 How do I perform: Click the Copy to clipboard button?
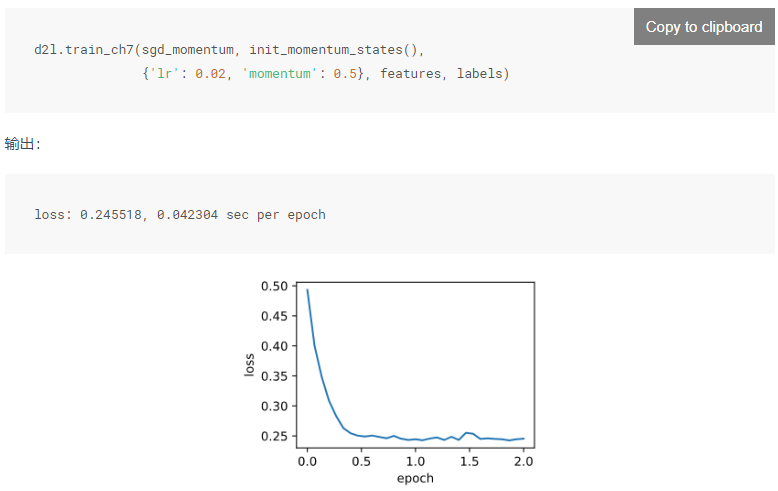pos(704,27)
